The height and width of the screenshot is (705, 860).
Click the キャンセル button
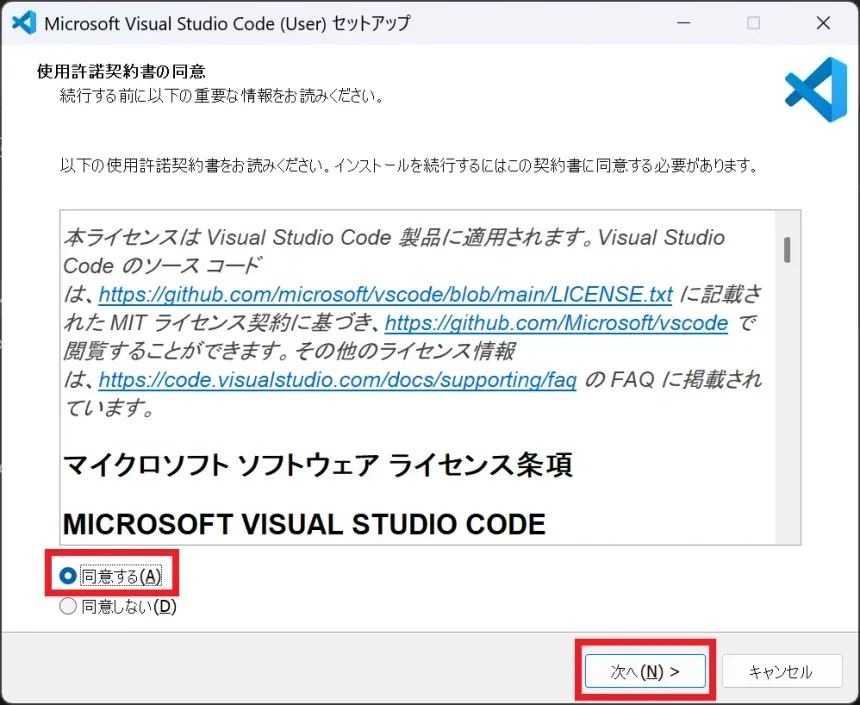(781, 671)
